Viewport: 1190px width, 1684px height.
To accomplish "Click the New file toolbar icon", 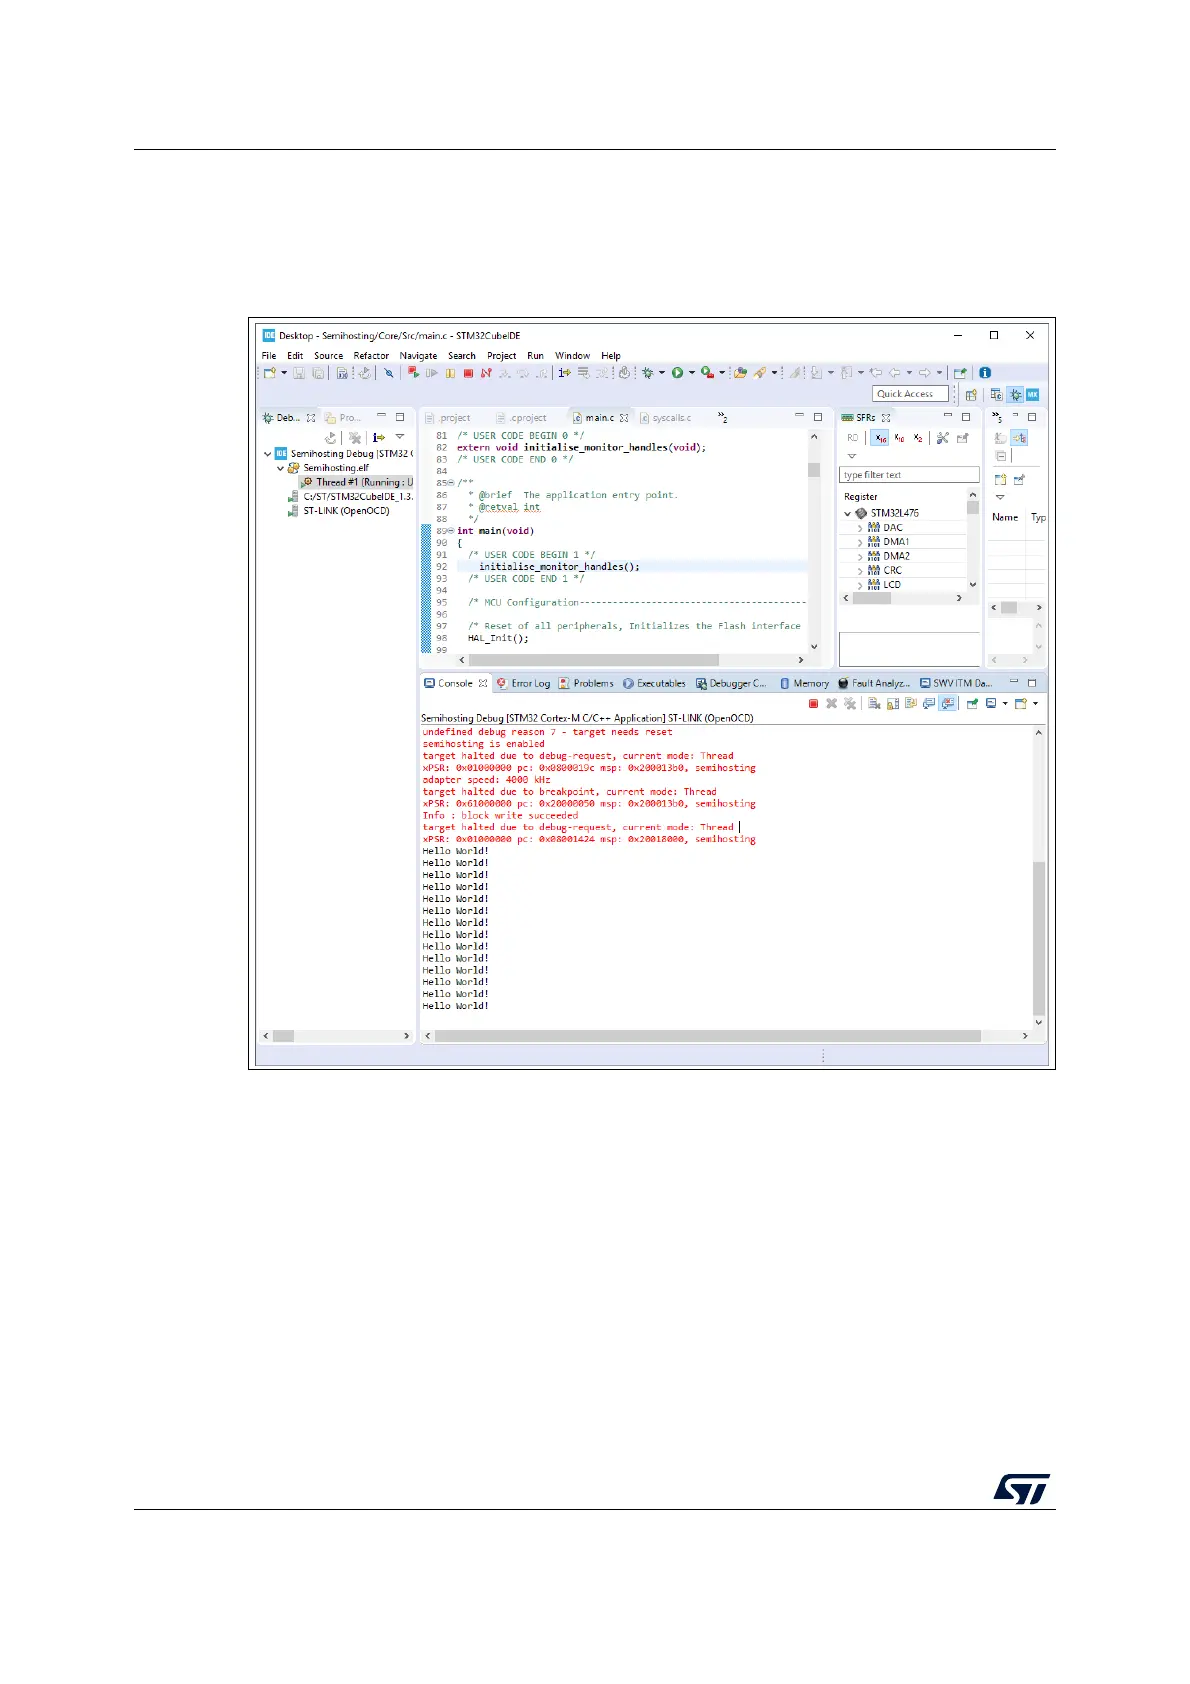I will (x=270, y=373).
